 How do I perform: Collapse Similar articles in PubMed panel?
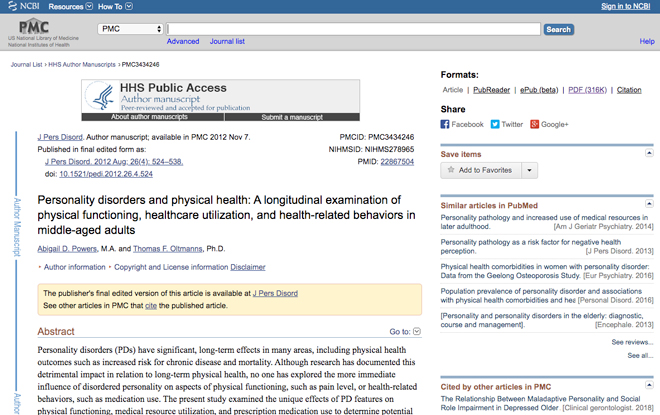pyautogui.click(x=649, y=204)
